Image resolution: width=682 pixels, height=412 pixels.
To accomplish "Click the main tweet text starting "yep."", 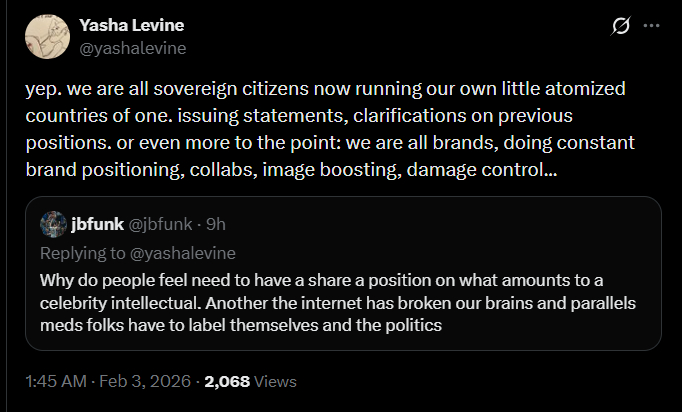I will pyautogui.click(x=300, y=130).
